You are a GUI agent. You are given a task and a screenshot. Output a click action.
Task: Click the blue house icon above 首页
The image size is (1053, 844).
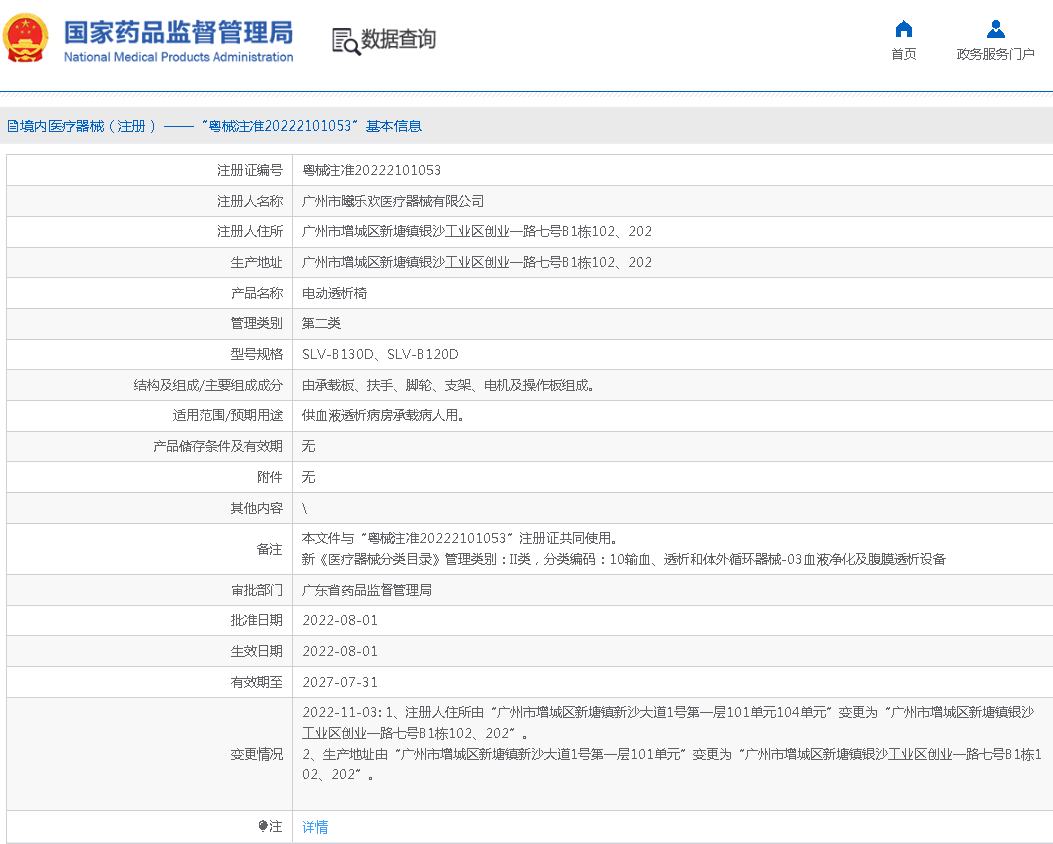pyautogui.click(x=903, y=29)
